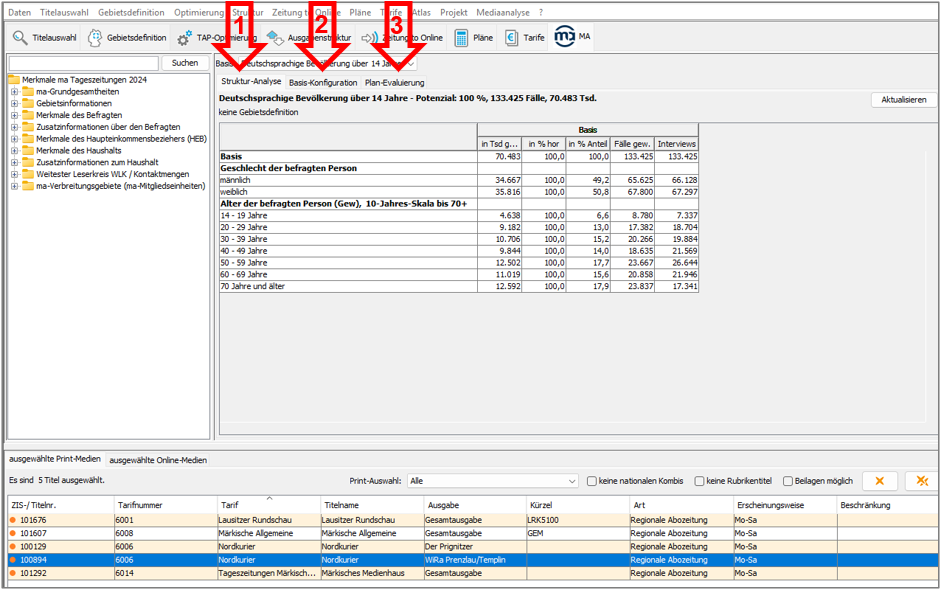Image resolution: width=940 pixels, height=590 pixels.
Task: Click the Gebietsdefinition head icon
Action: pyautogui.click(x=95, y=38)
